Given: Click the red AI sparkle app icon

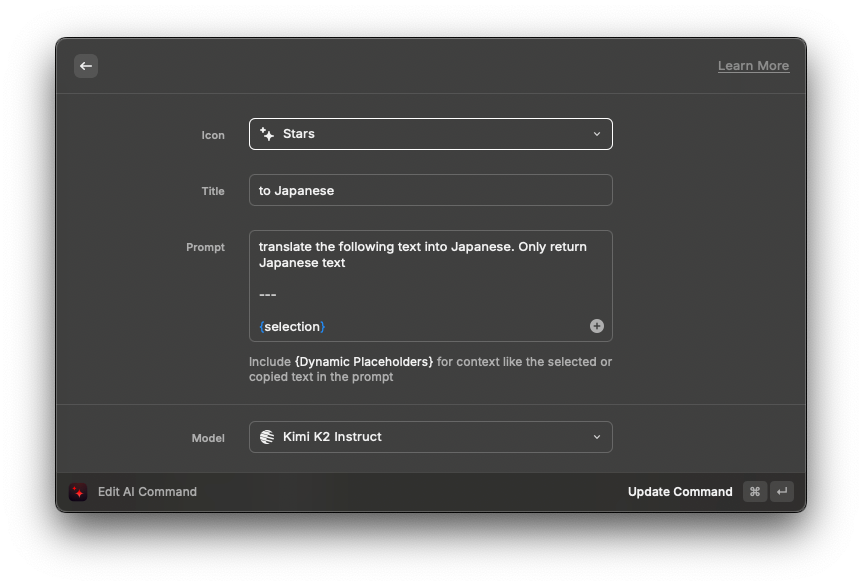Looking at the screenshot, I should (78, 492).
